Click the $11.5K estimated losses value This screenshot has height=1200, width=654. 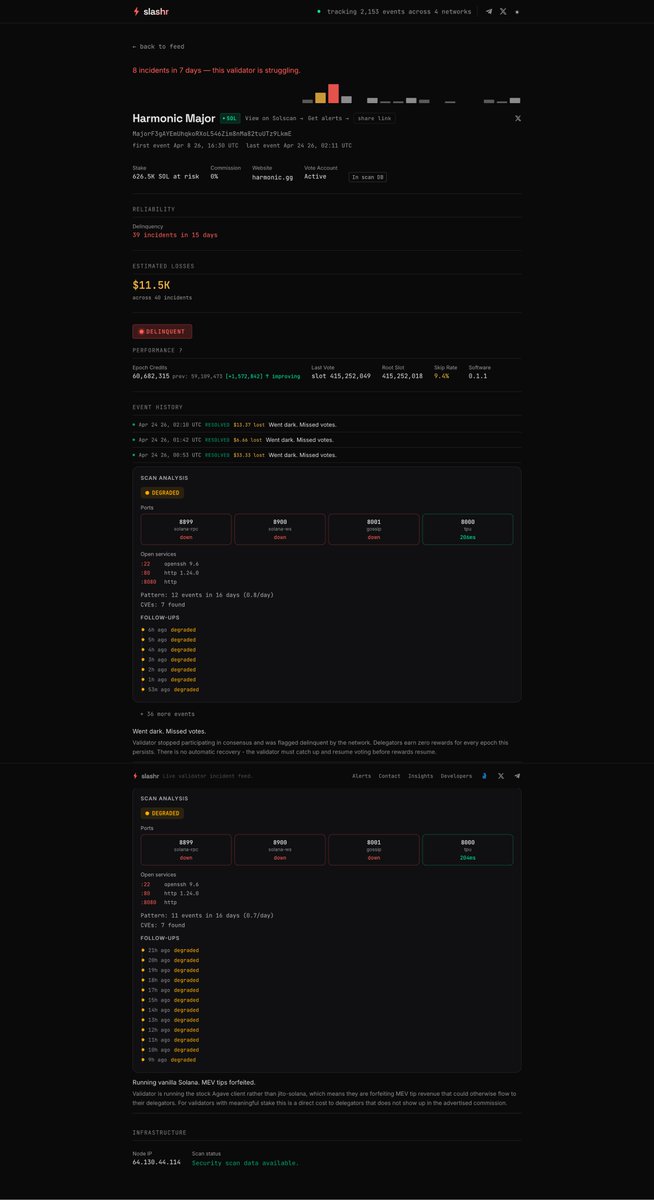(x=151, y=285)
